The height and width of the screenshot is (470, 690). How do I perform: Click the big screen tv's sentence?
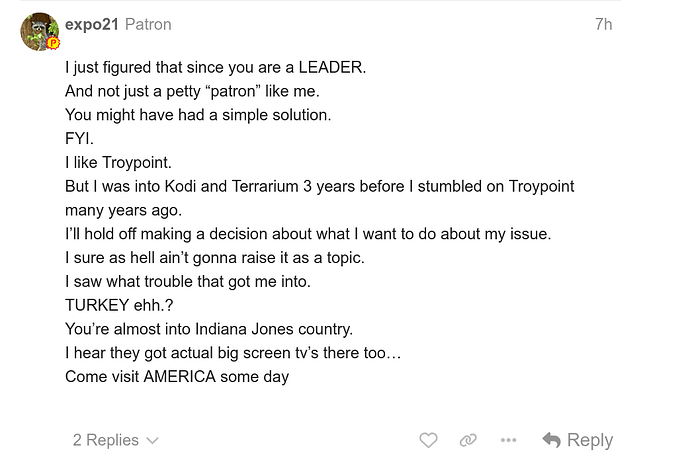[x=232, y=352]
